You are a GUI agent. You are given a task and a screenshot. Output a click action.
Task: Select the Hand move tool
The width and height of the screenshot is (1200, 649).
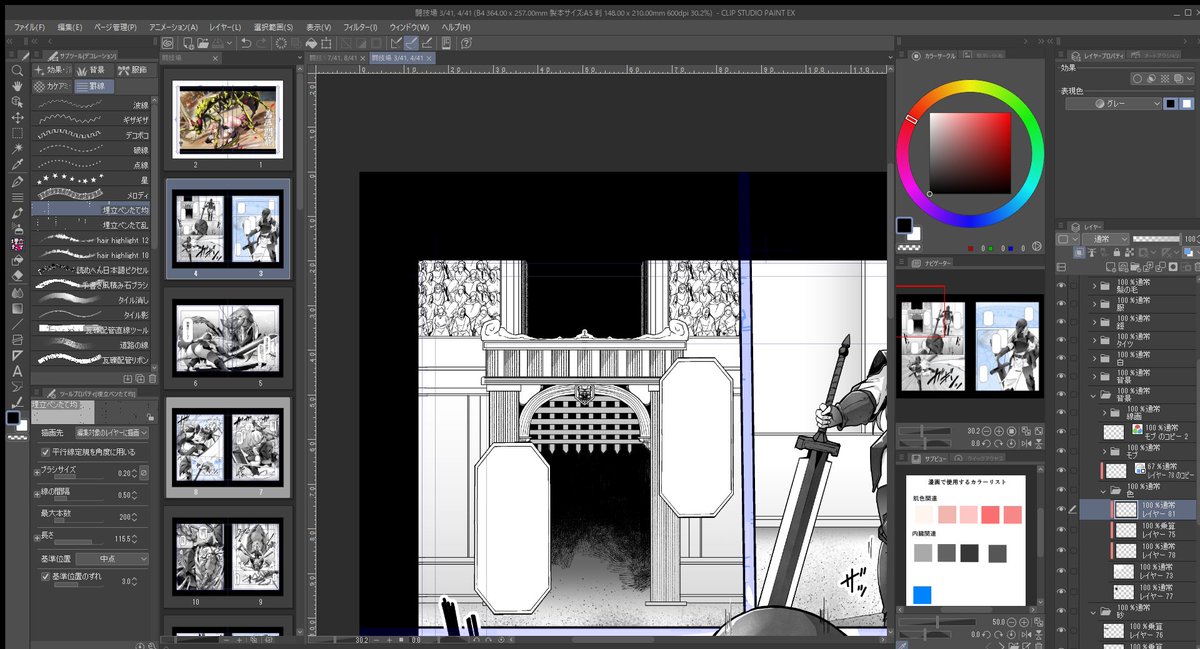pos(17,86)
